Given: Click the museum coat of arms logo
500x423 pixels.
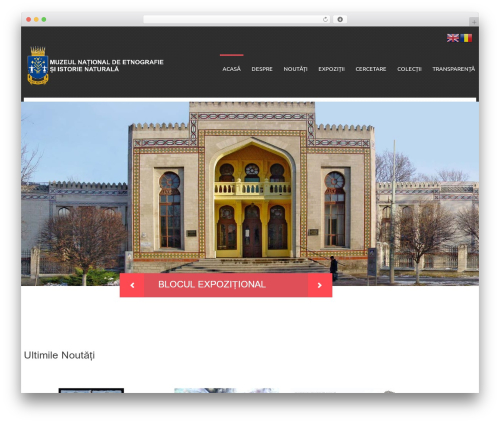Looking at the screenshot, I should coord(38,65).
